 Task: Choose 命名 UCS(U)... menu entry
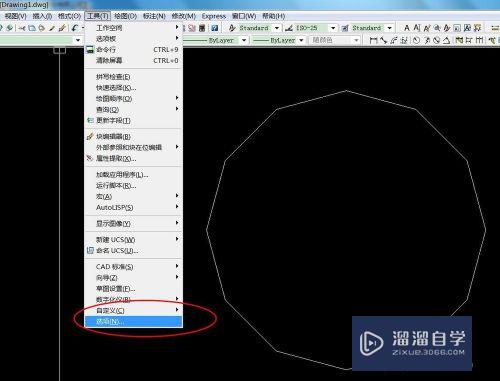(x=133, y=251)
